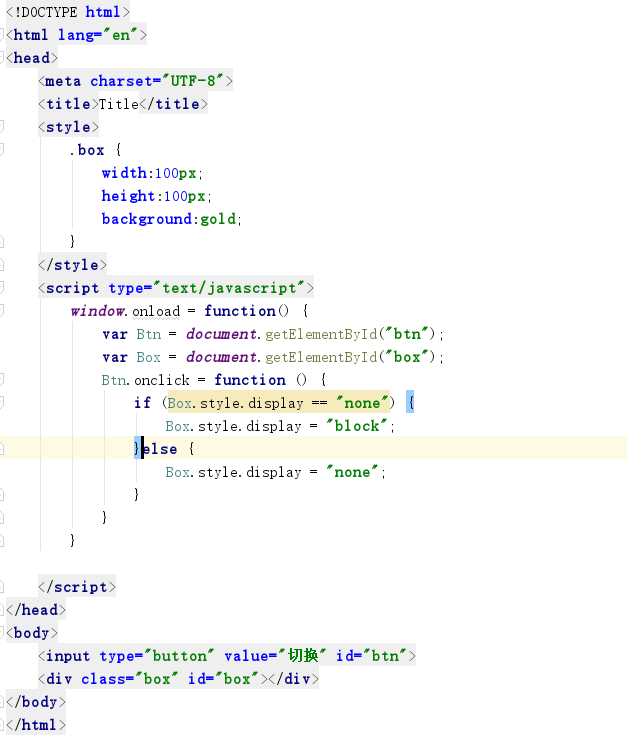Click the div class="box" attribute
627x747 pixels.
point(130,679)
